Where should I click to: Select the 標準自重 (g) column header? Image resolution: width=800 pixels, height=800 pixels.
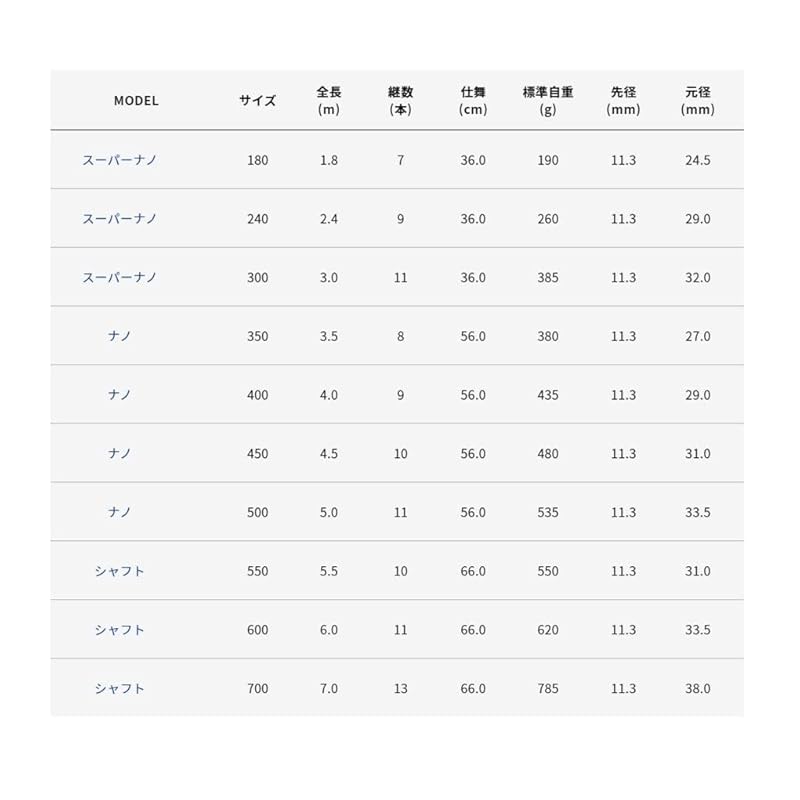(547, 101)
